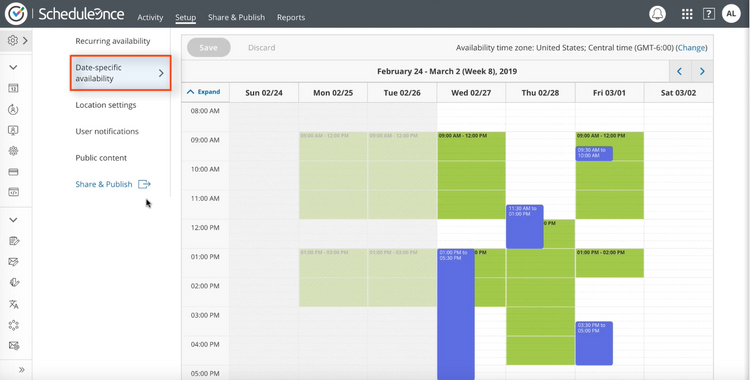This screenshot has height=380, width=750.
Task: Click the Save button
Action: pos(209,47)
